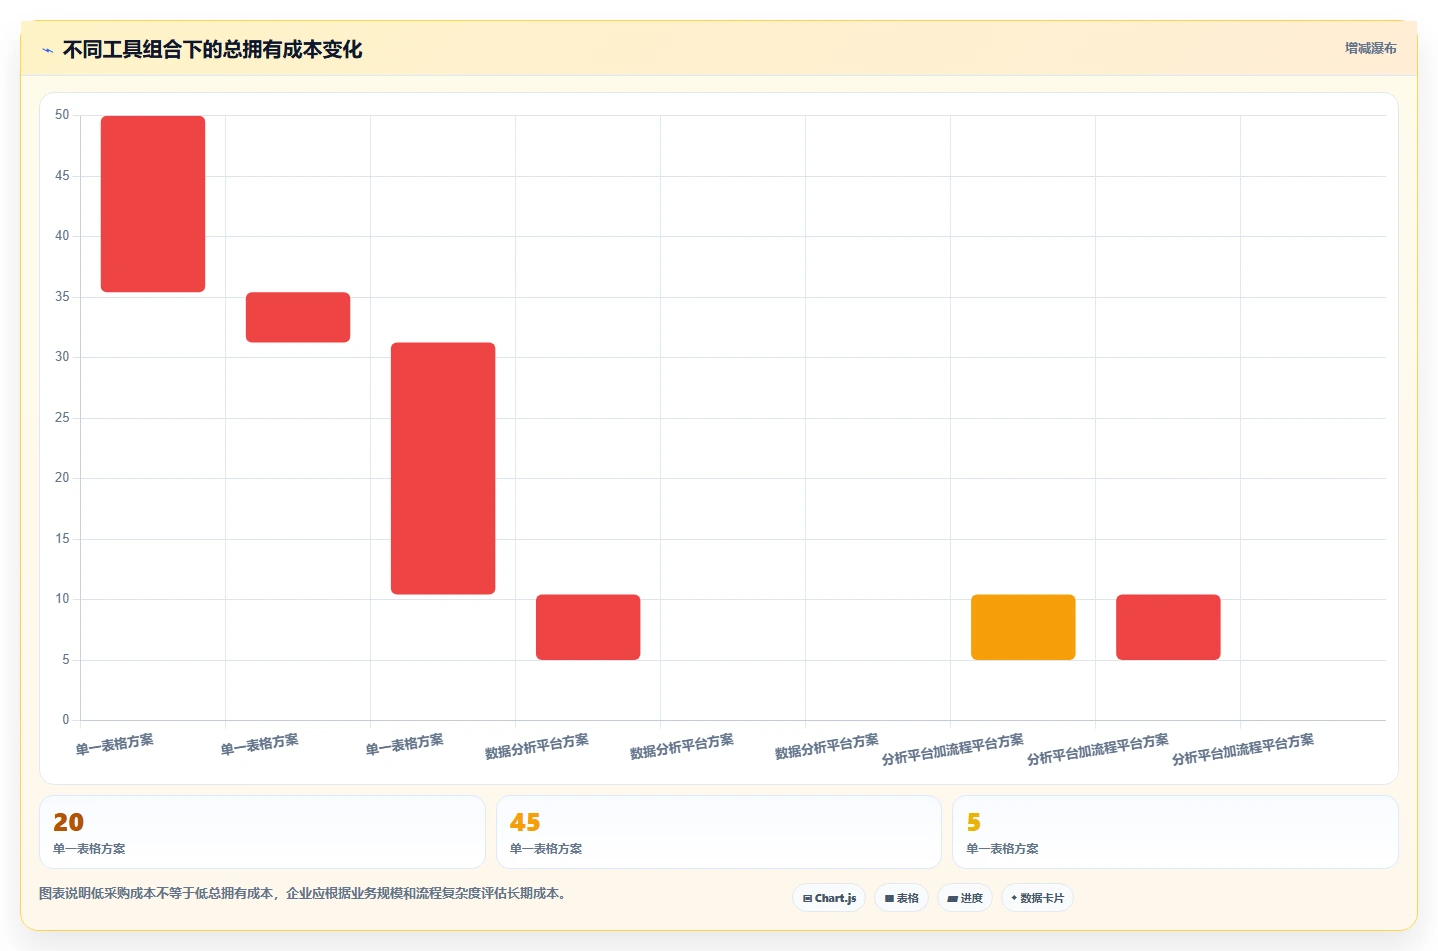Click y-axis label 25
Viewport: 1438px width, 951px height.
point(62,418)
